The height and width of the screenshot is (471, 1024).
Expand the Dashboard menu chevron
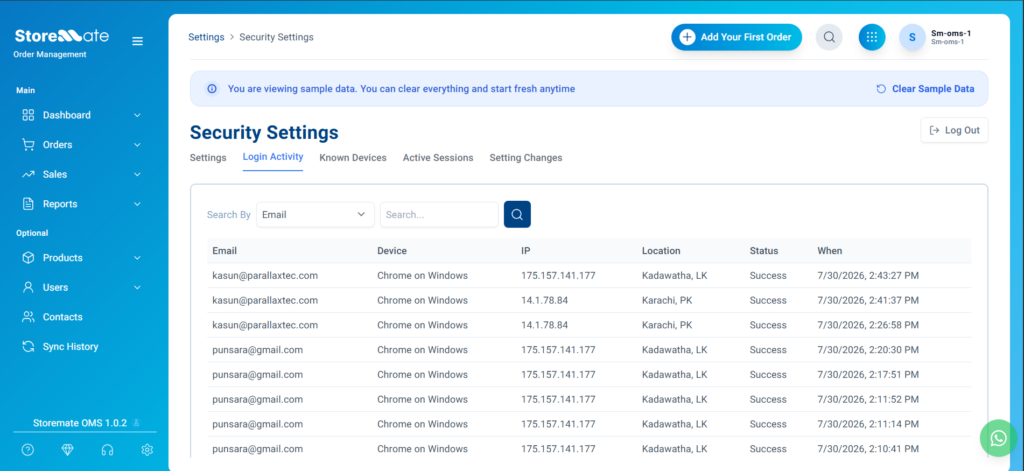pyautogui.click(x=137, y=115)
